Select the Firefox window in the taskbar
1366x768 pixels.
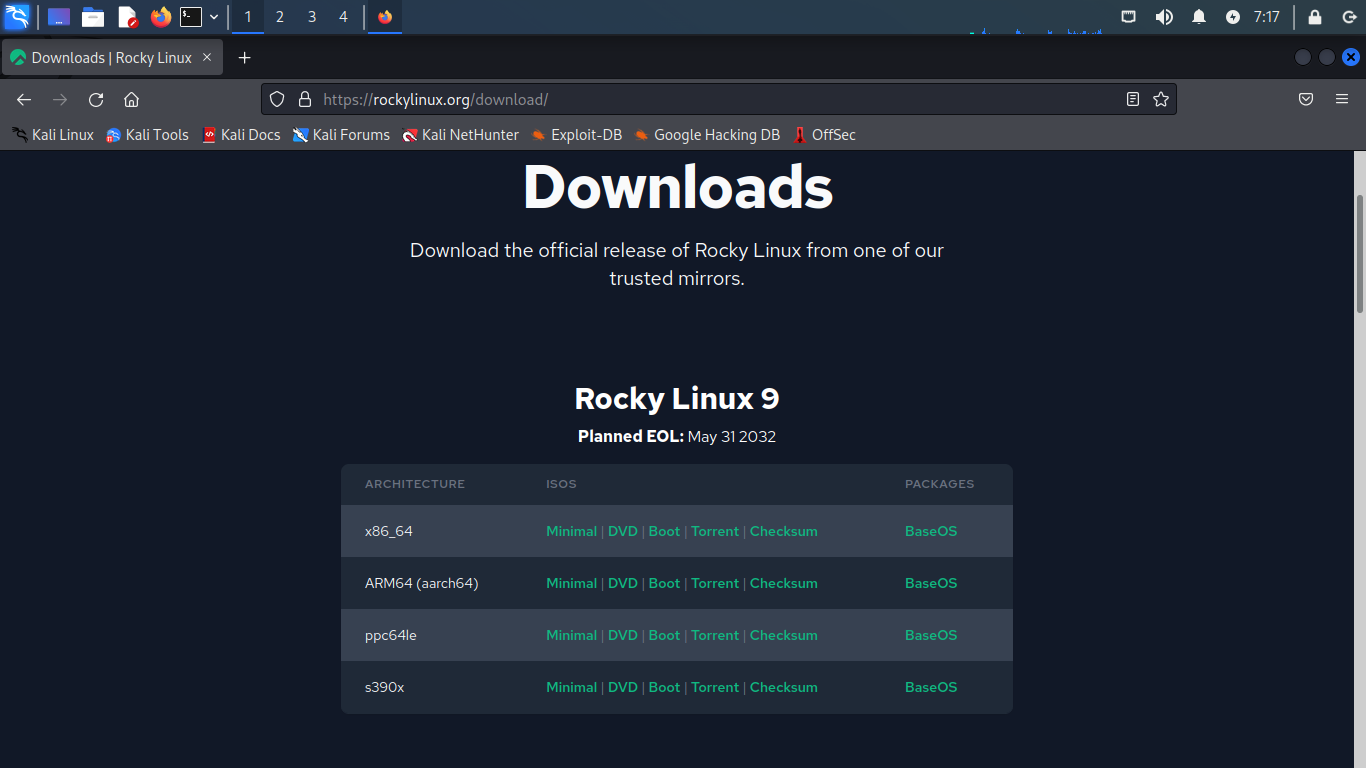[x=385, y=17]
